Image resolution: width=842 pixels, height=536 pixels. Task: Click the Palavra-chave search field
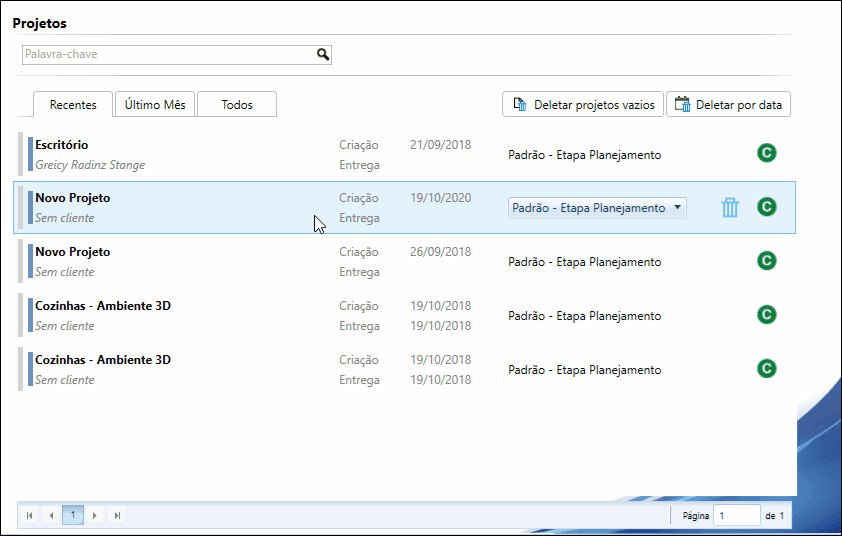click(177, 55)
